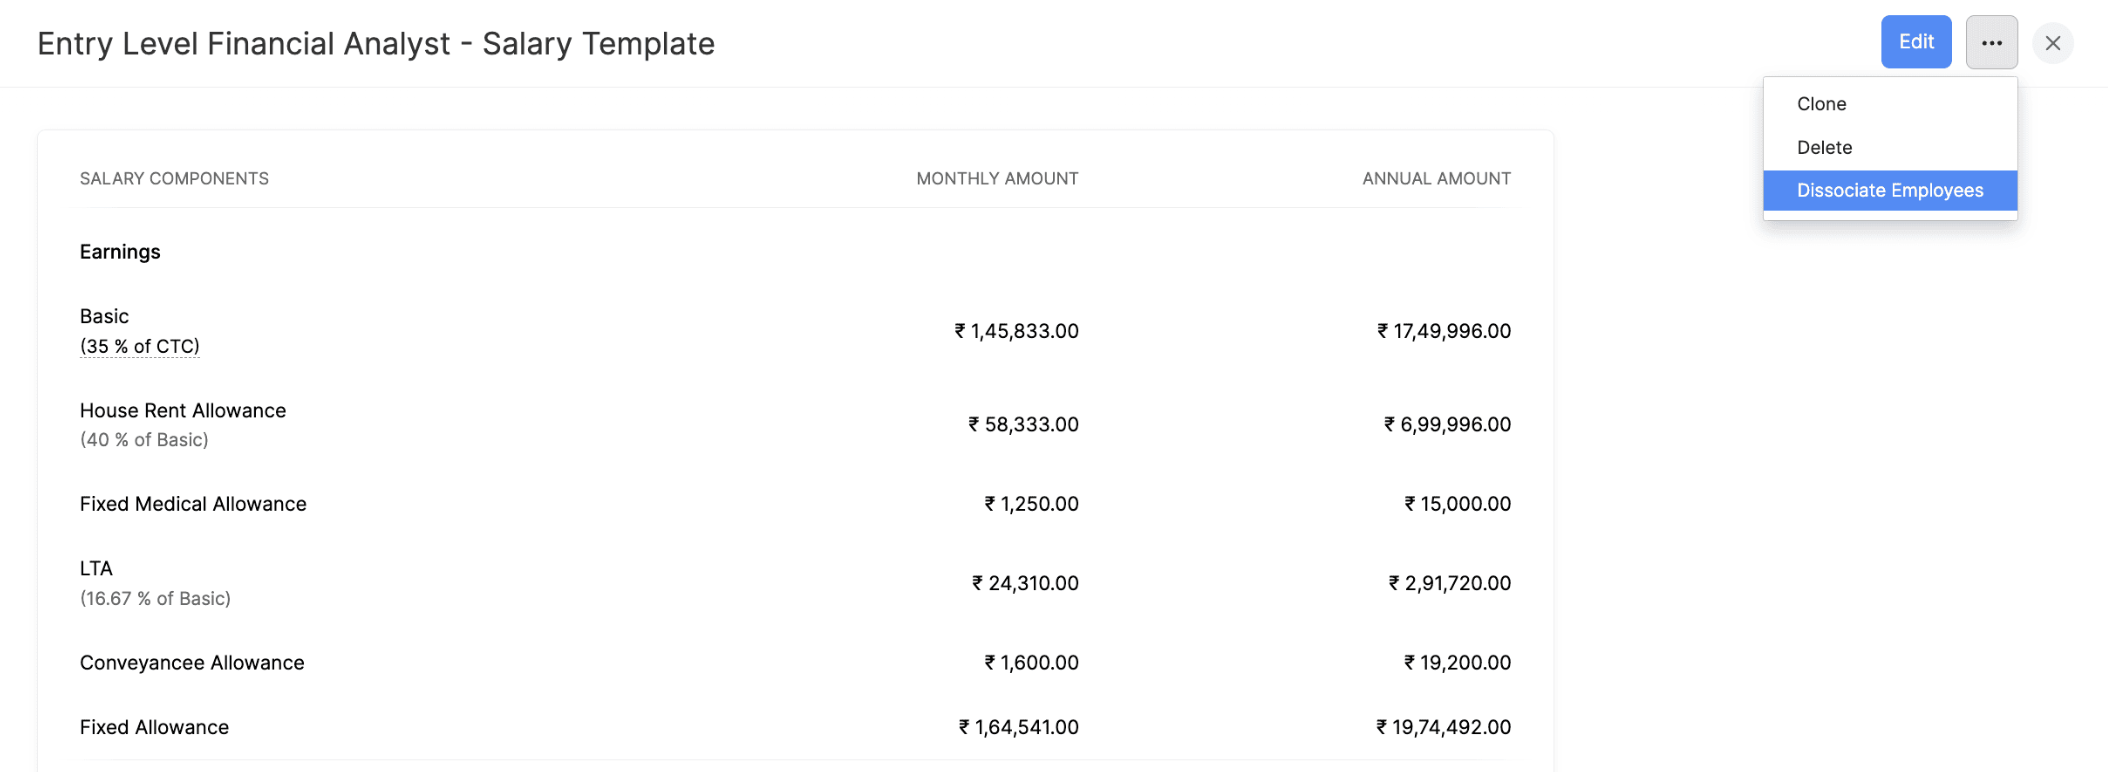
Task: Click the Monthly Amount column header
Action: tap(997, 178)
